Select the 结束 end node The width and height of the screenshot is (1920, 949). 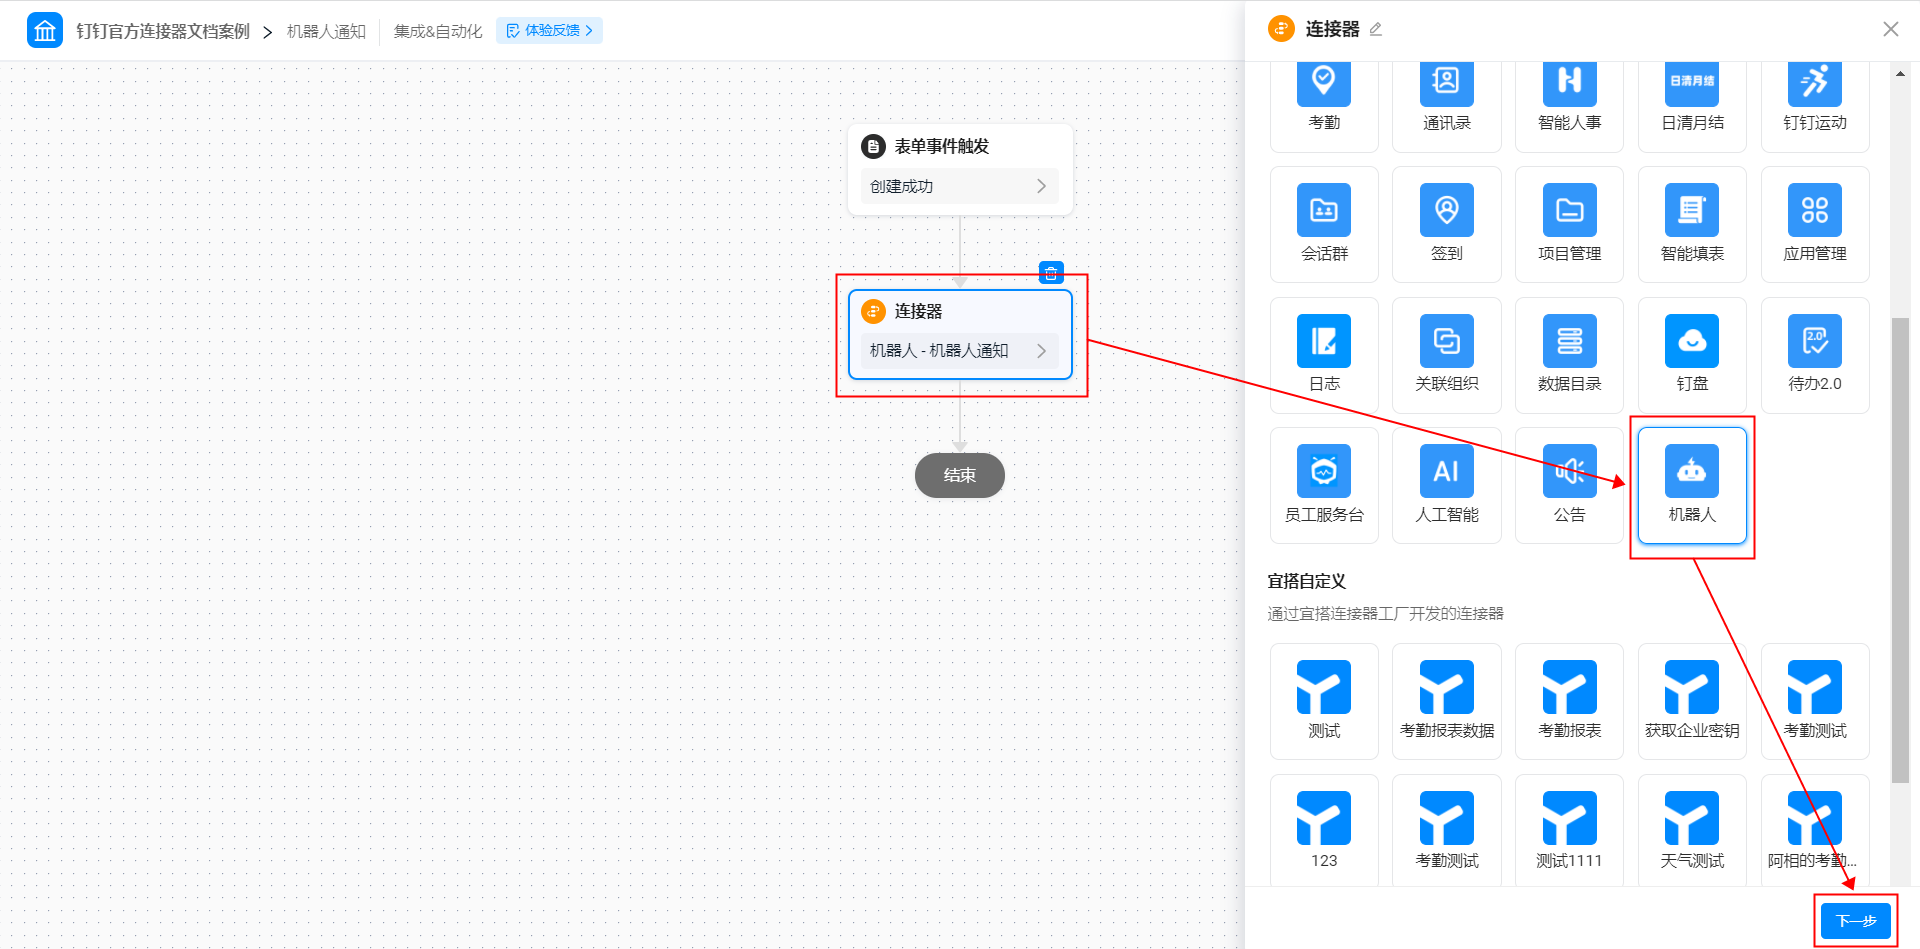[x=960, y=475]
